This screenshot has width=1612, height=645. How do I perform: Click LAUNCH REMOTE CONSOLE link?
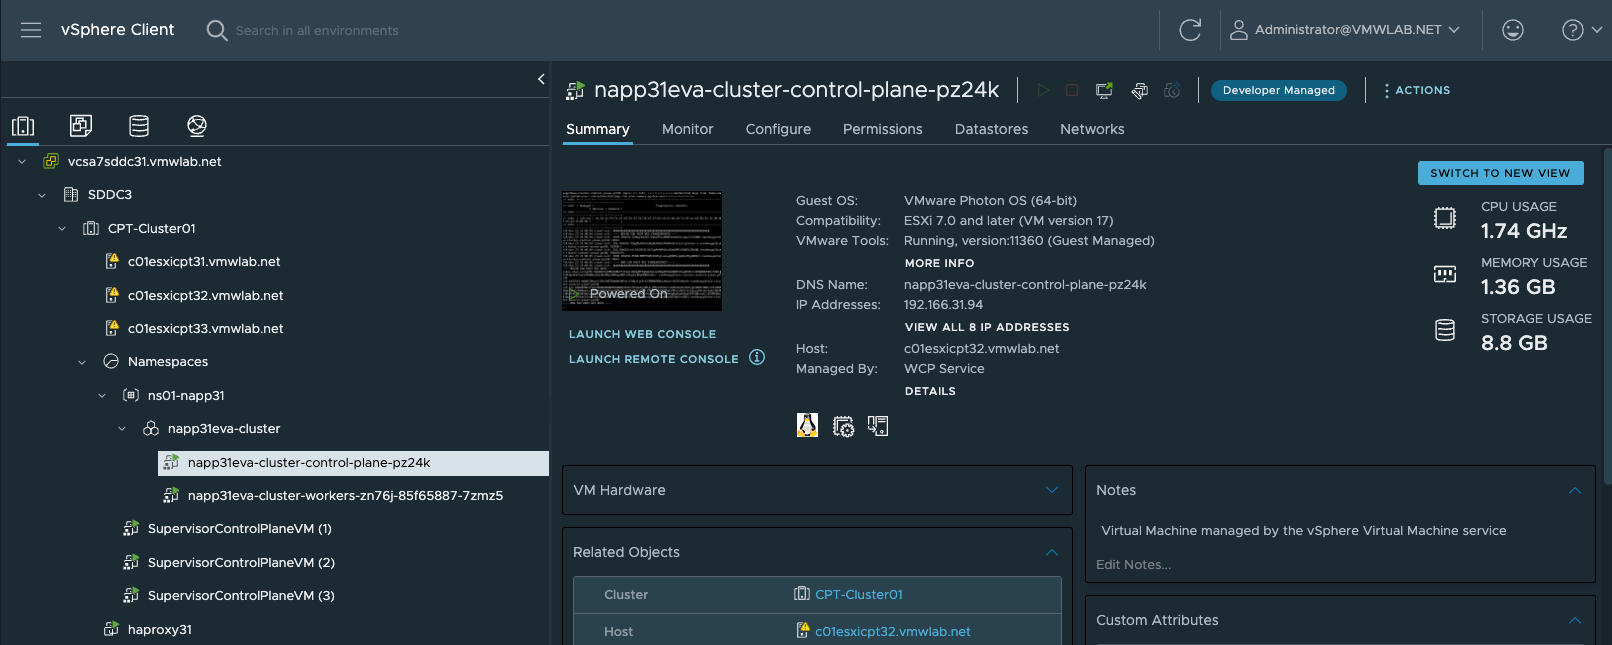click(x=653, y=359)
